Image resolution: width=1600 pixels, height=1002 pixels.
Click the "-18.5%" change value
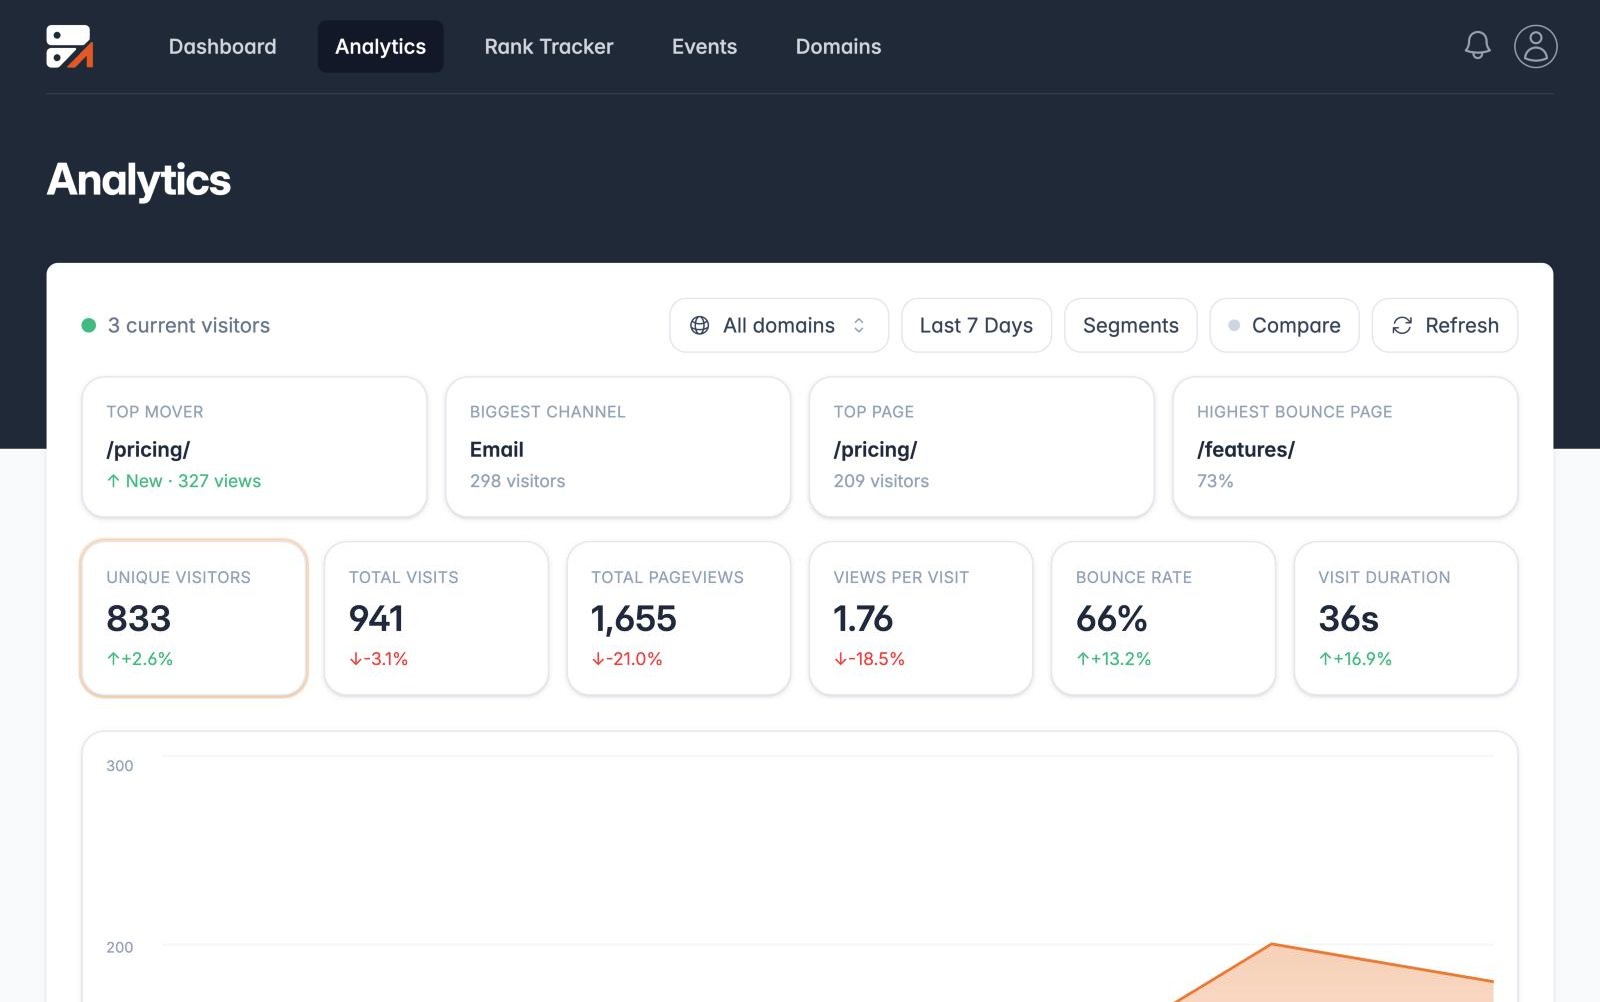tap(877, 659)
